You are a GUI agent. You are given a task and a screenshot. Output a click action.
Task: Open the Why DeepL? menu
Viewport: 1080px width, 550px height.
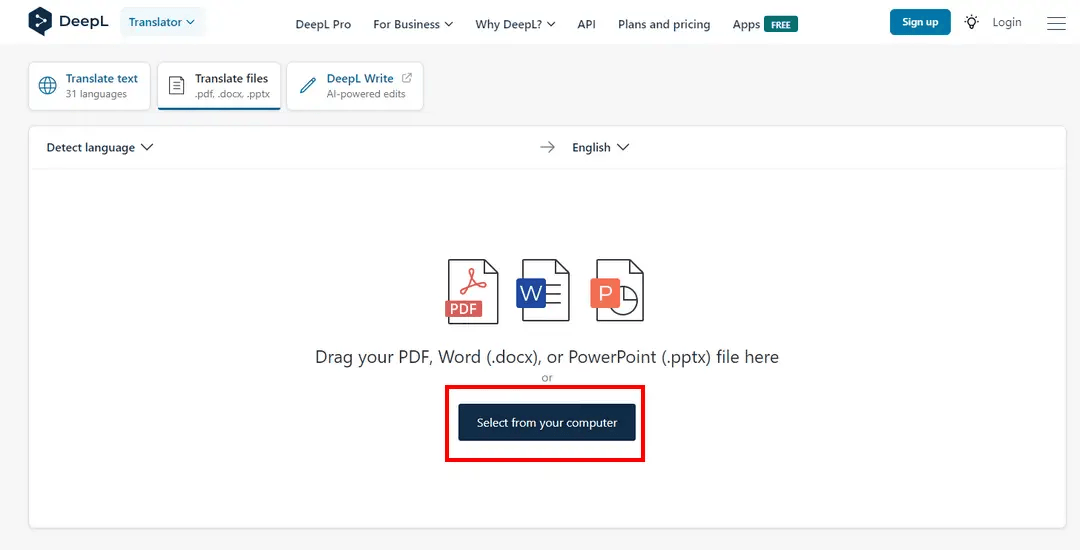(516, 24)
